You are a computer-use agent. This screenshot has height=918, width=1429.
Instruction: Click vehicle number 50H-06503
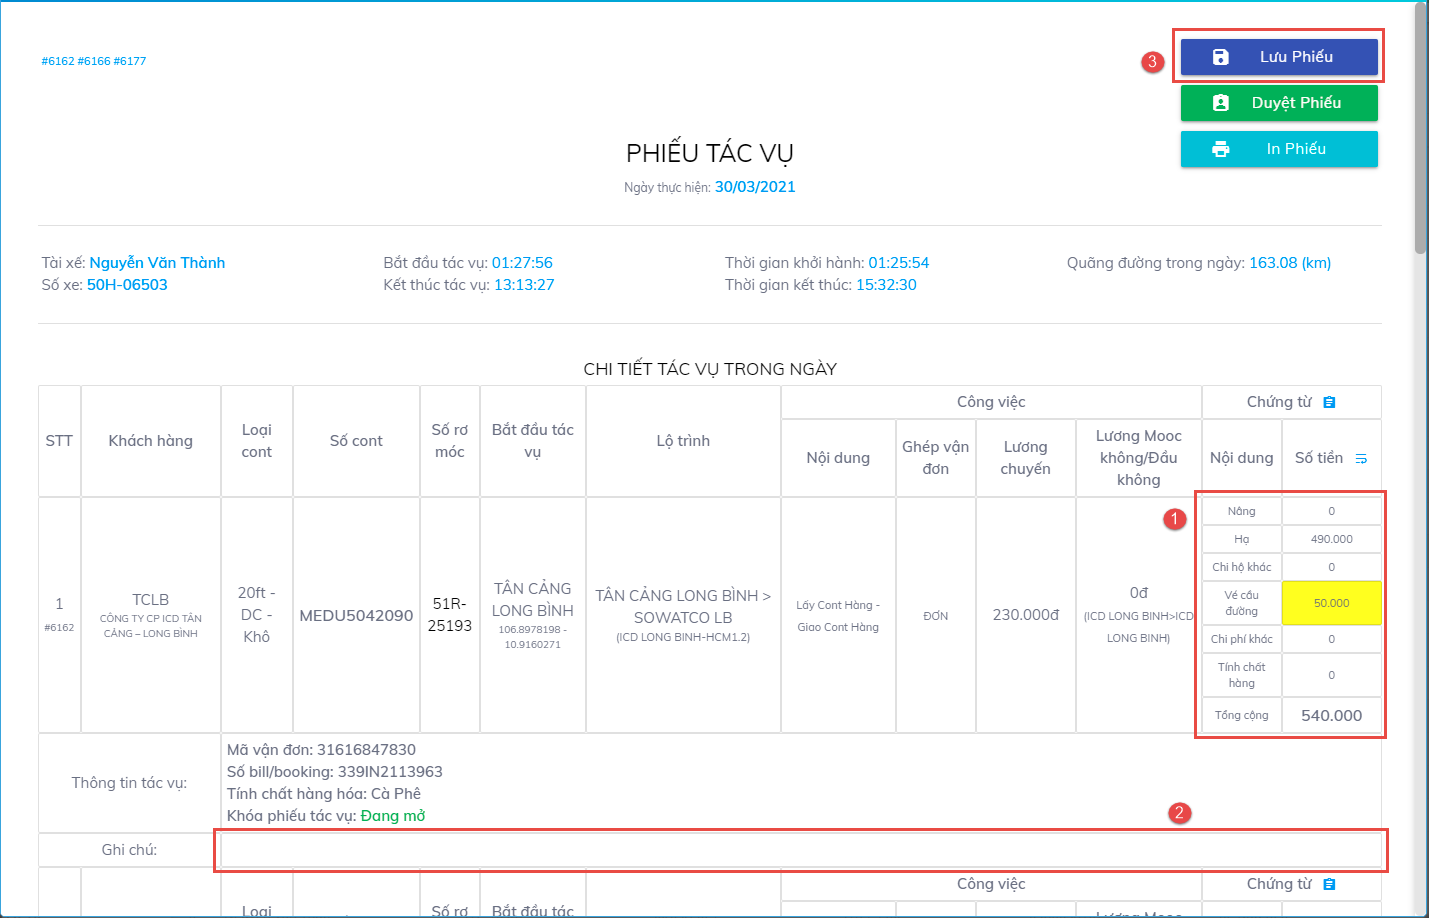127,285
